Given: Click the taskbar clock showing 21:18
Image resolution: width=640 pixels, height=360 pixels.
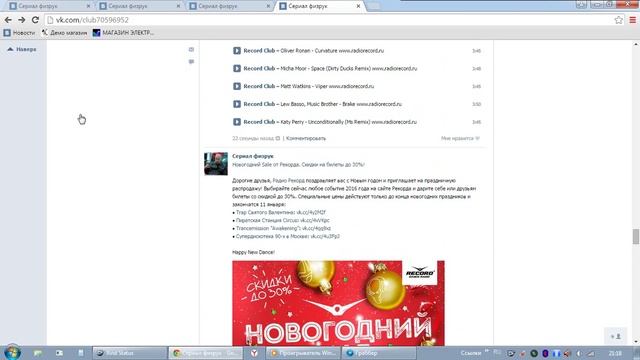Looking at the screenshot, I should coord(615,353).
